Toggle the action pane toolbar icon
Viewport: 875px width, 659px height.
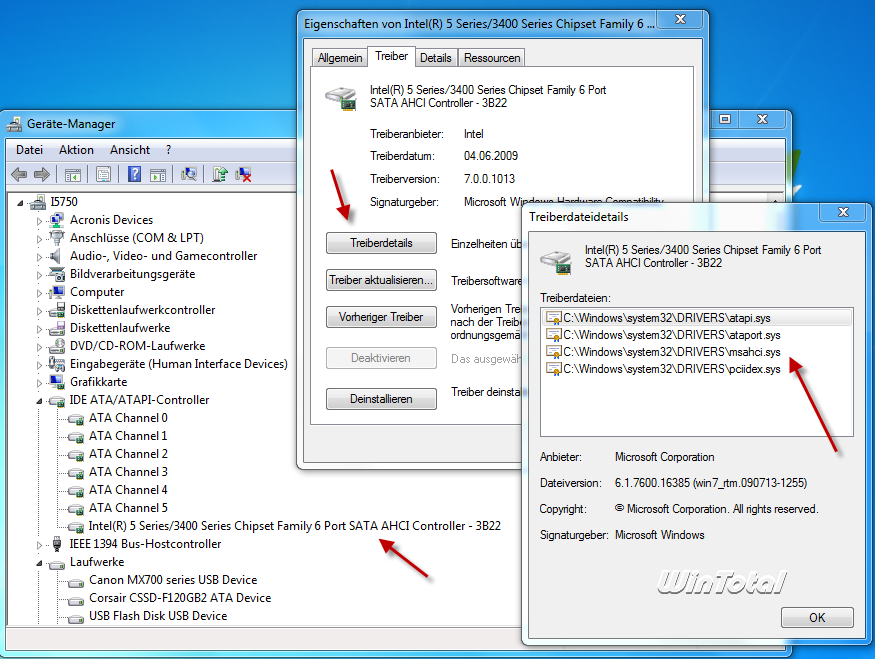click(158, 175)
